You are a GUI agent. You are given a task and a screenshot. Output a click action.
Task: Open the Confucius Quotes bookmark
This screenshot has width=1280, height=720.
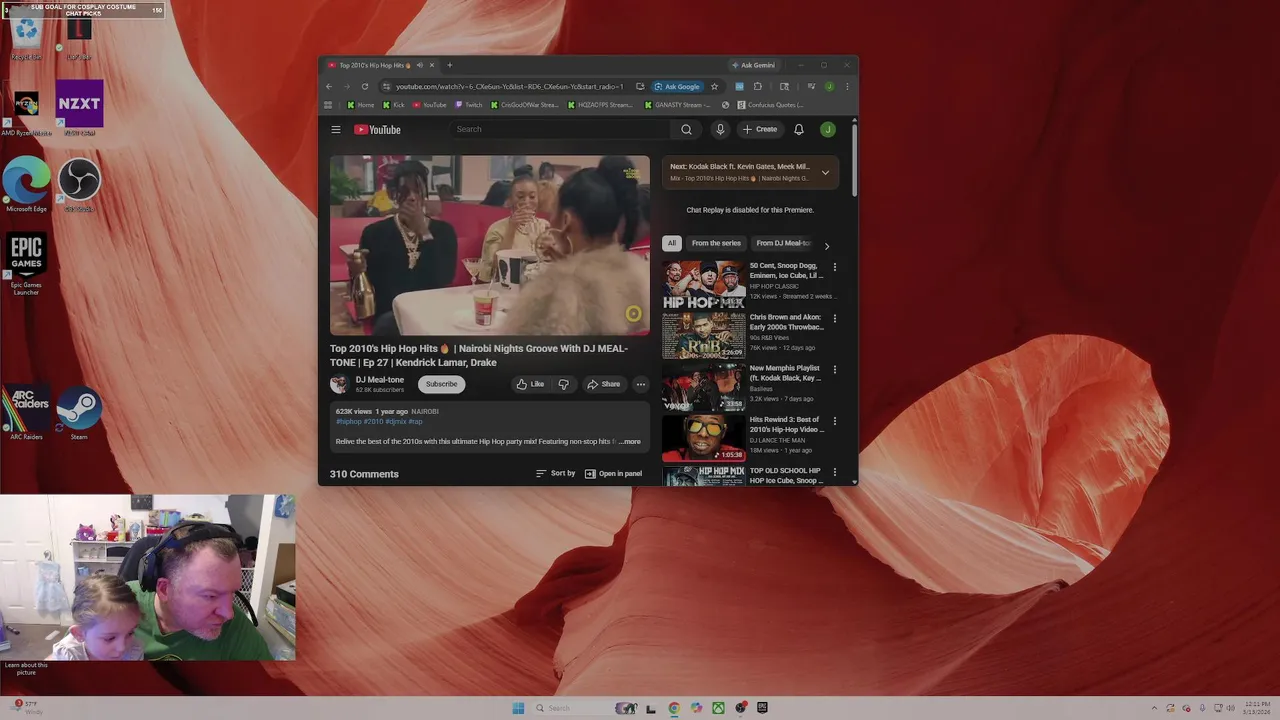point(769,104)
